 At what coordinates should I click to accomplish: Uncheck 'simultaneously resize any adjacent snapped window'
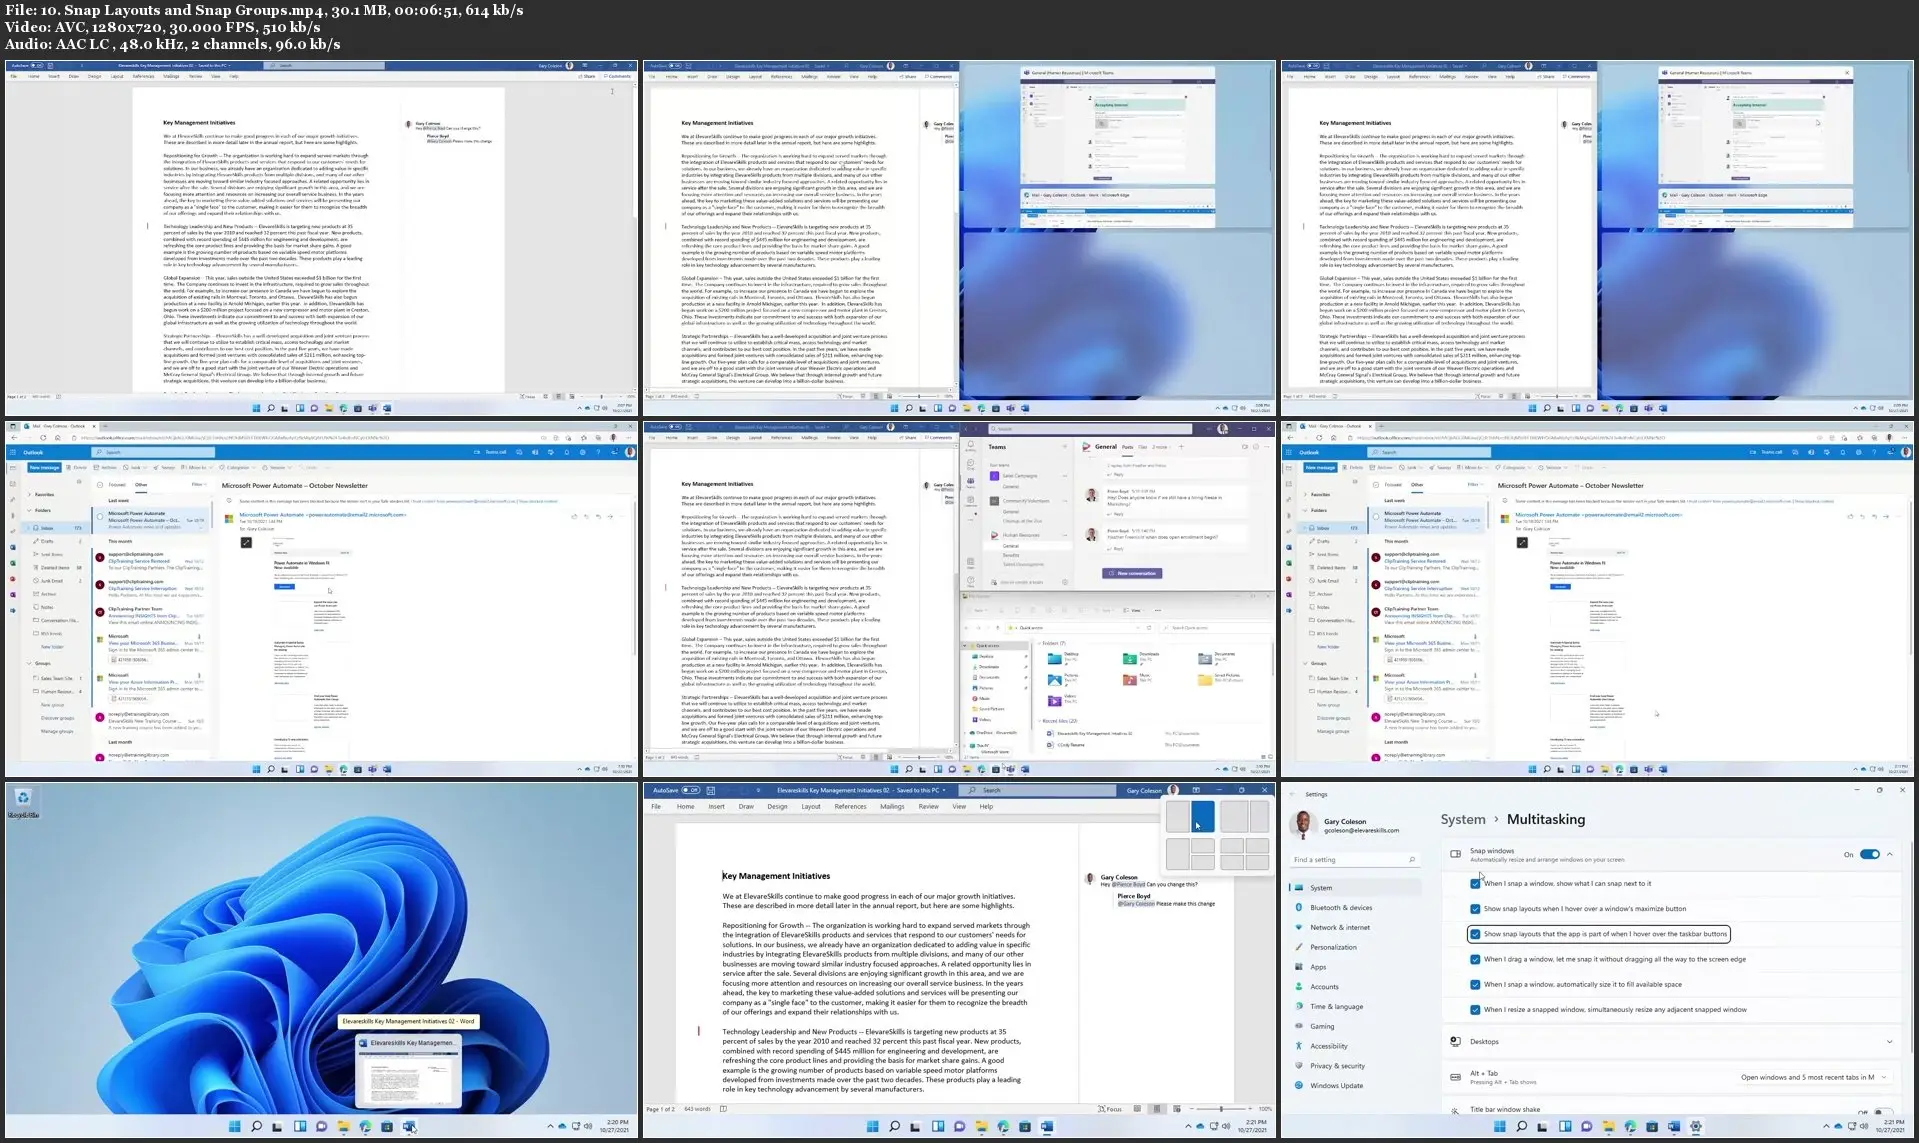(x=1475, y=1010)
